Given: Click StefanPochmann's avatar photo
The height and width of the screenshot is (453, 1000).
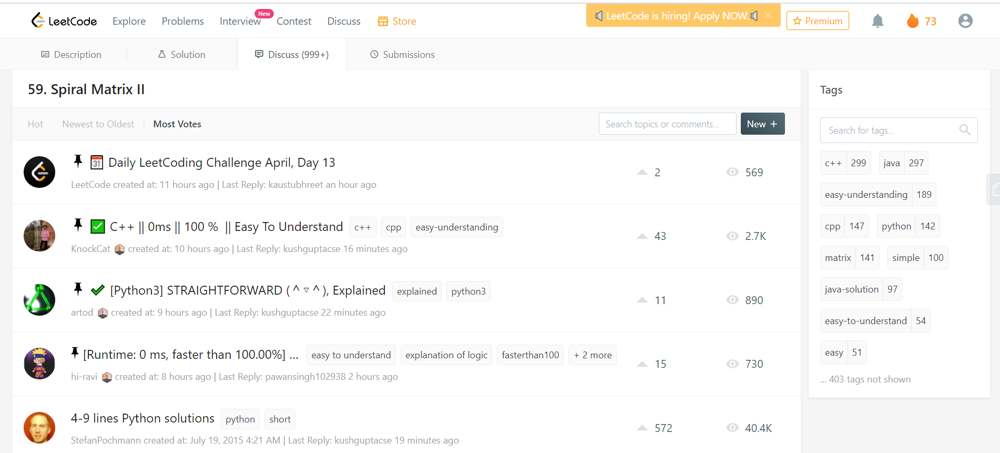Looking at the screenshot, I should [x=40, y=427].
